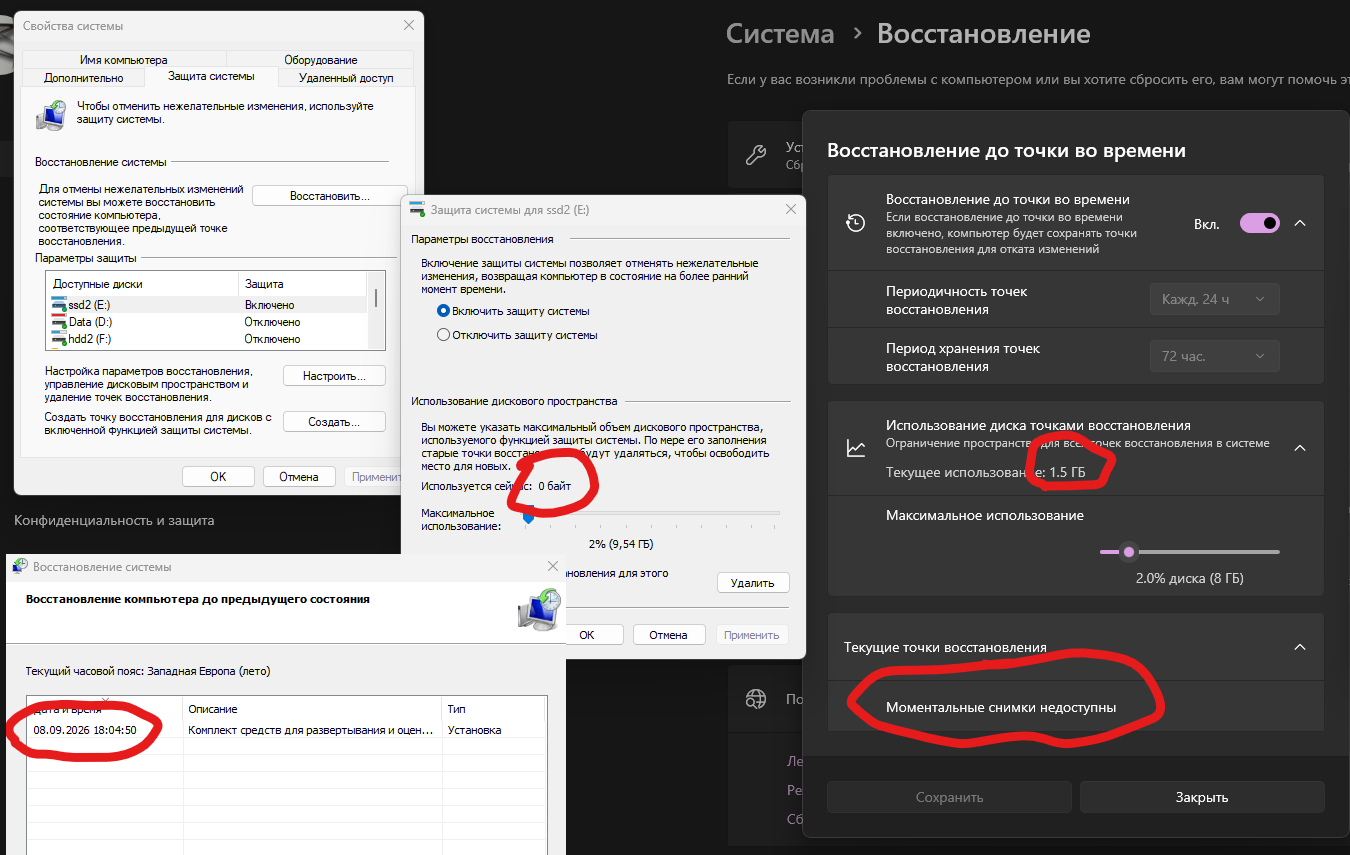1350x855 pixels.
Task: Click the 2.0% диска (8 ГБ) label
Action: [1189, 578]
